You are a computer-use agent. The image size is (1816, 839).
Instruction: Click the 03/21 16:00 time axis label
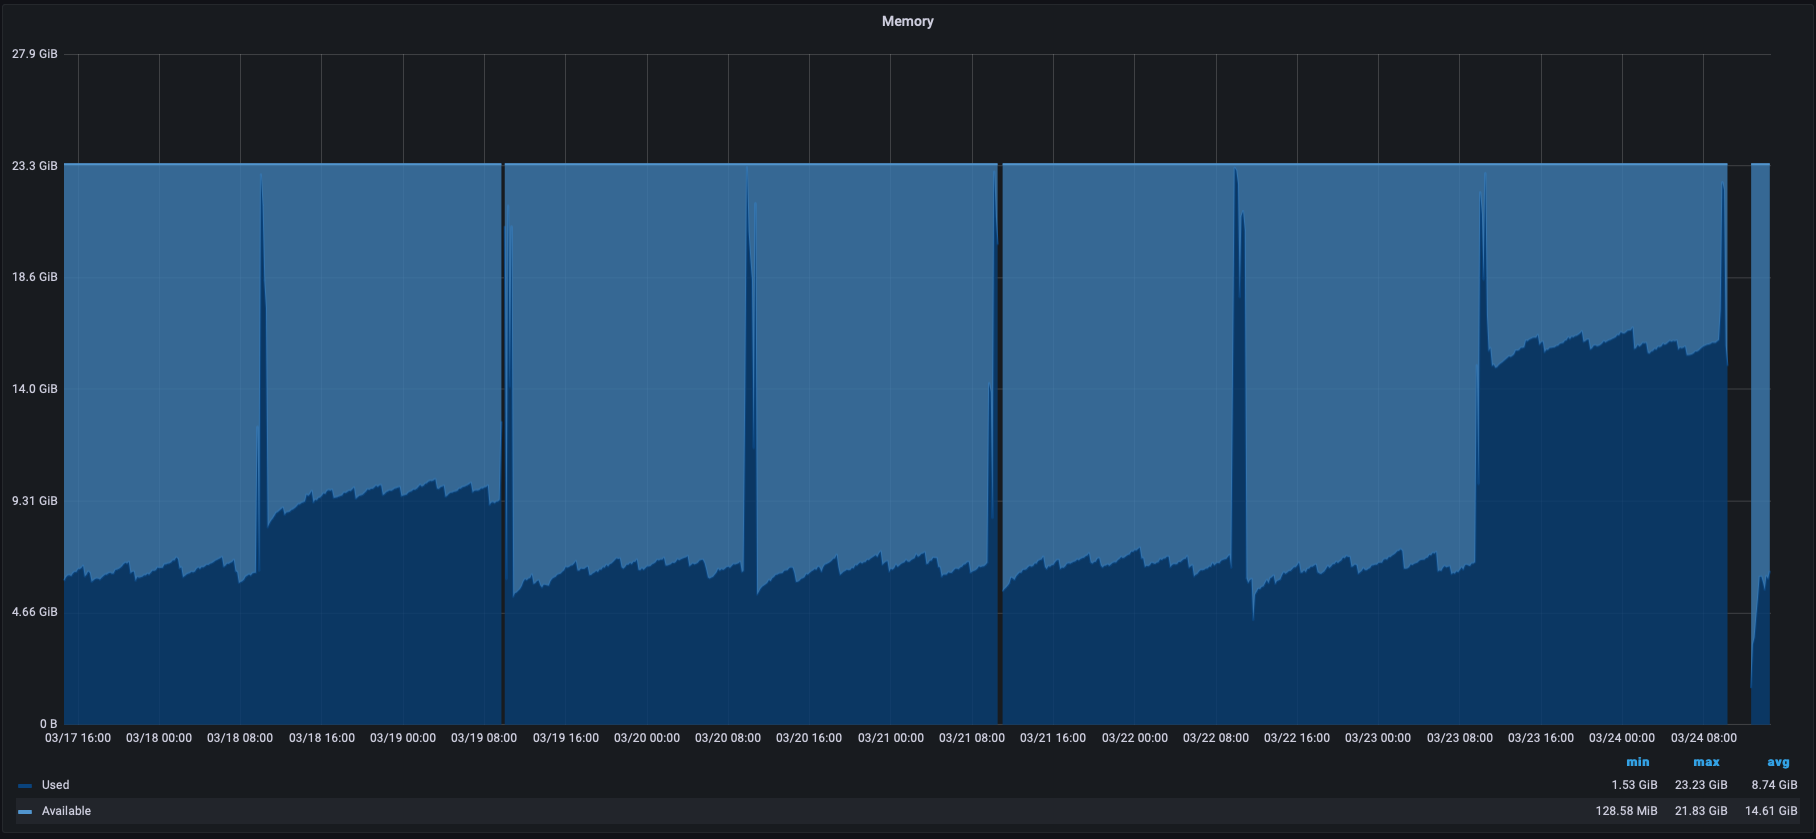1053,738
